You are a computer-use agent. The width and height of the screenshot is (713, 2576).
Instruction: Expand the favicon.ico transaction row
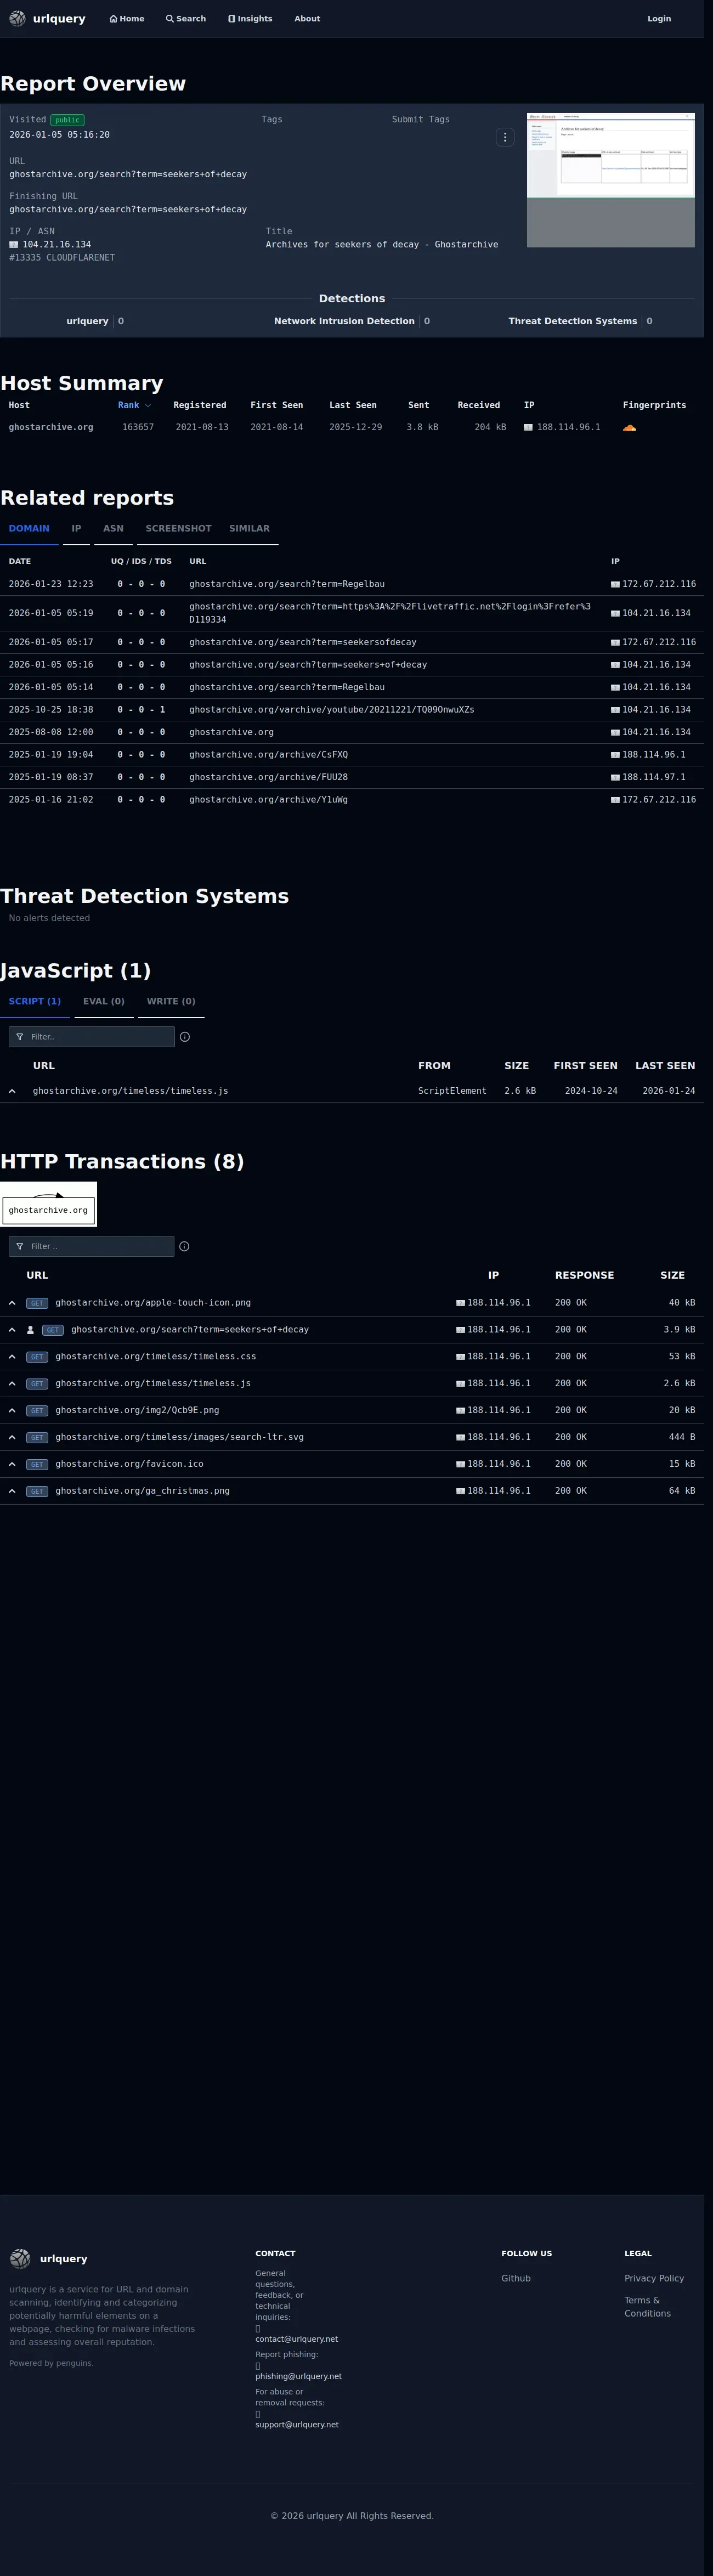coord(12,1464)
